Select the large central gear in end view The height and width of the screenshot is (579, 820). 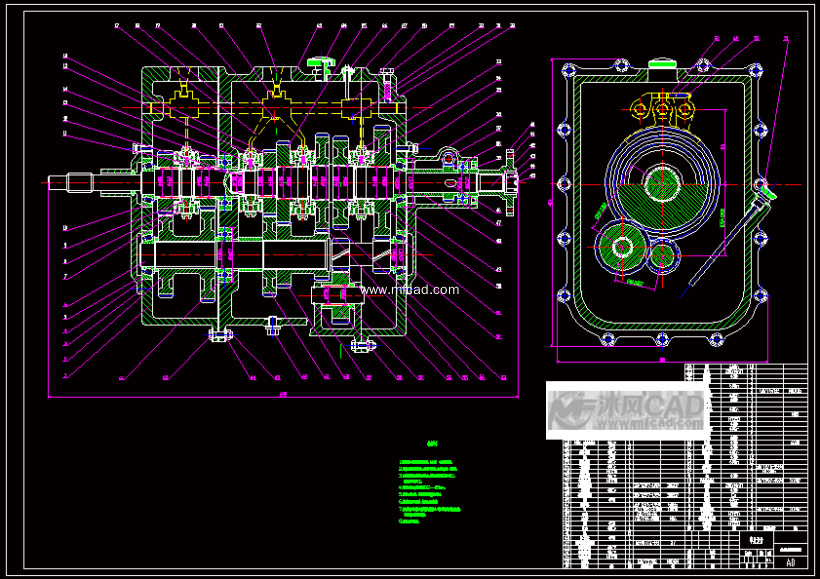coord(661,184)
